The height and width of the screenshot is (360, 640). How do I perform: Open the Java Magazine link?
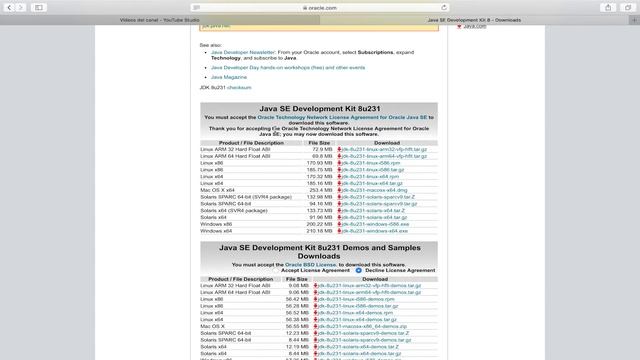pyautogui.click(x=229, y=77)
